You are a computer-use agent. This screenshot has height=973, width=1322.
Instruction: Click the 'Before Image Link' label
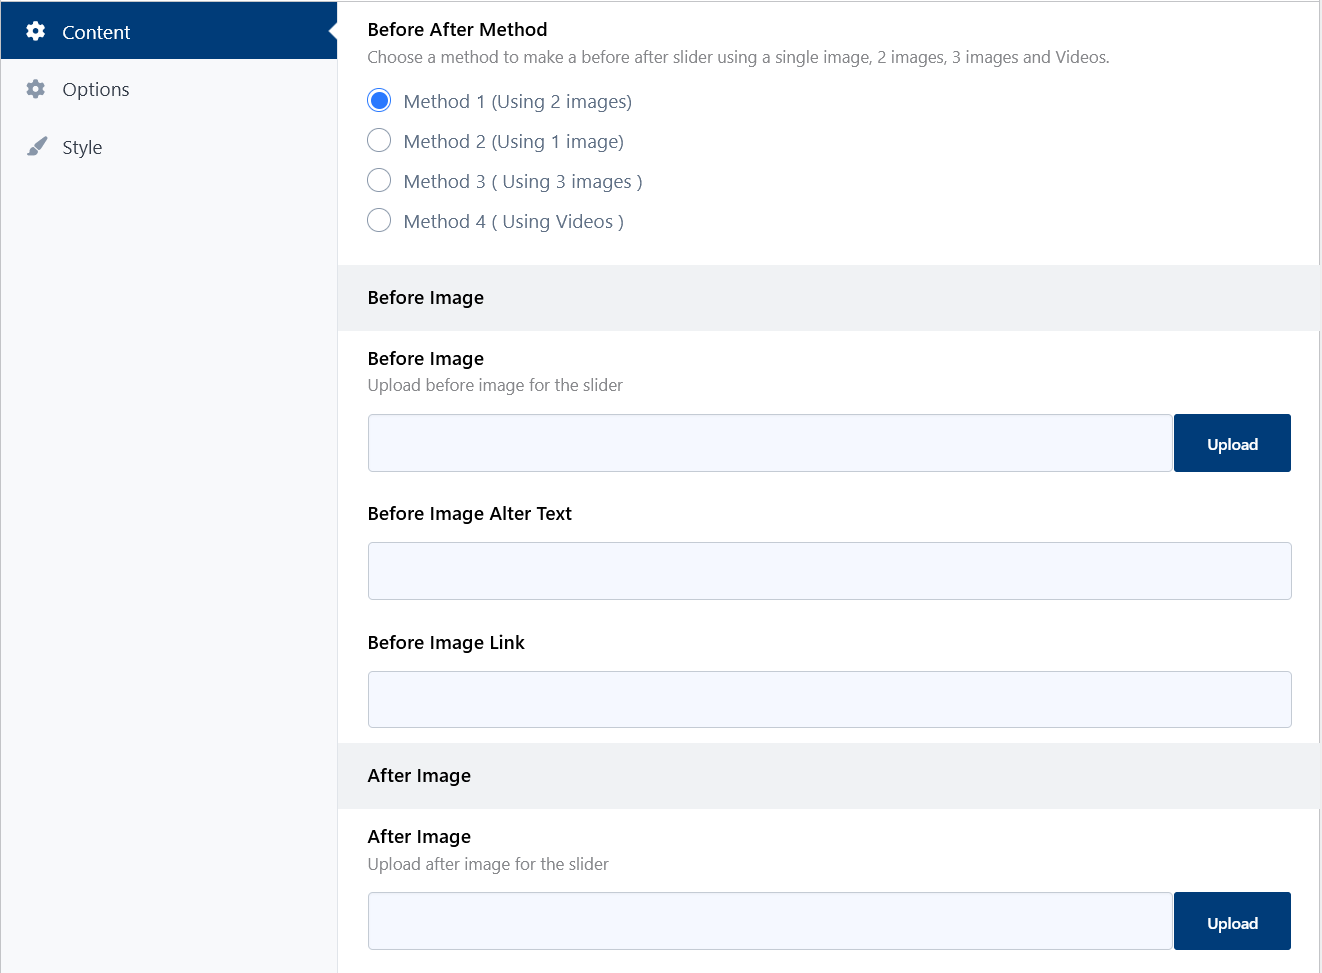[446, 643]
